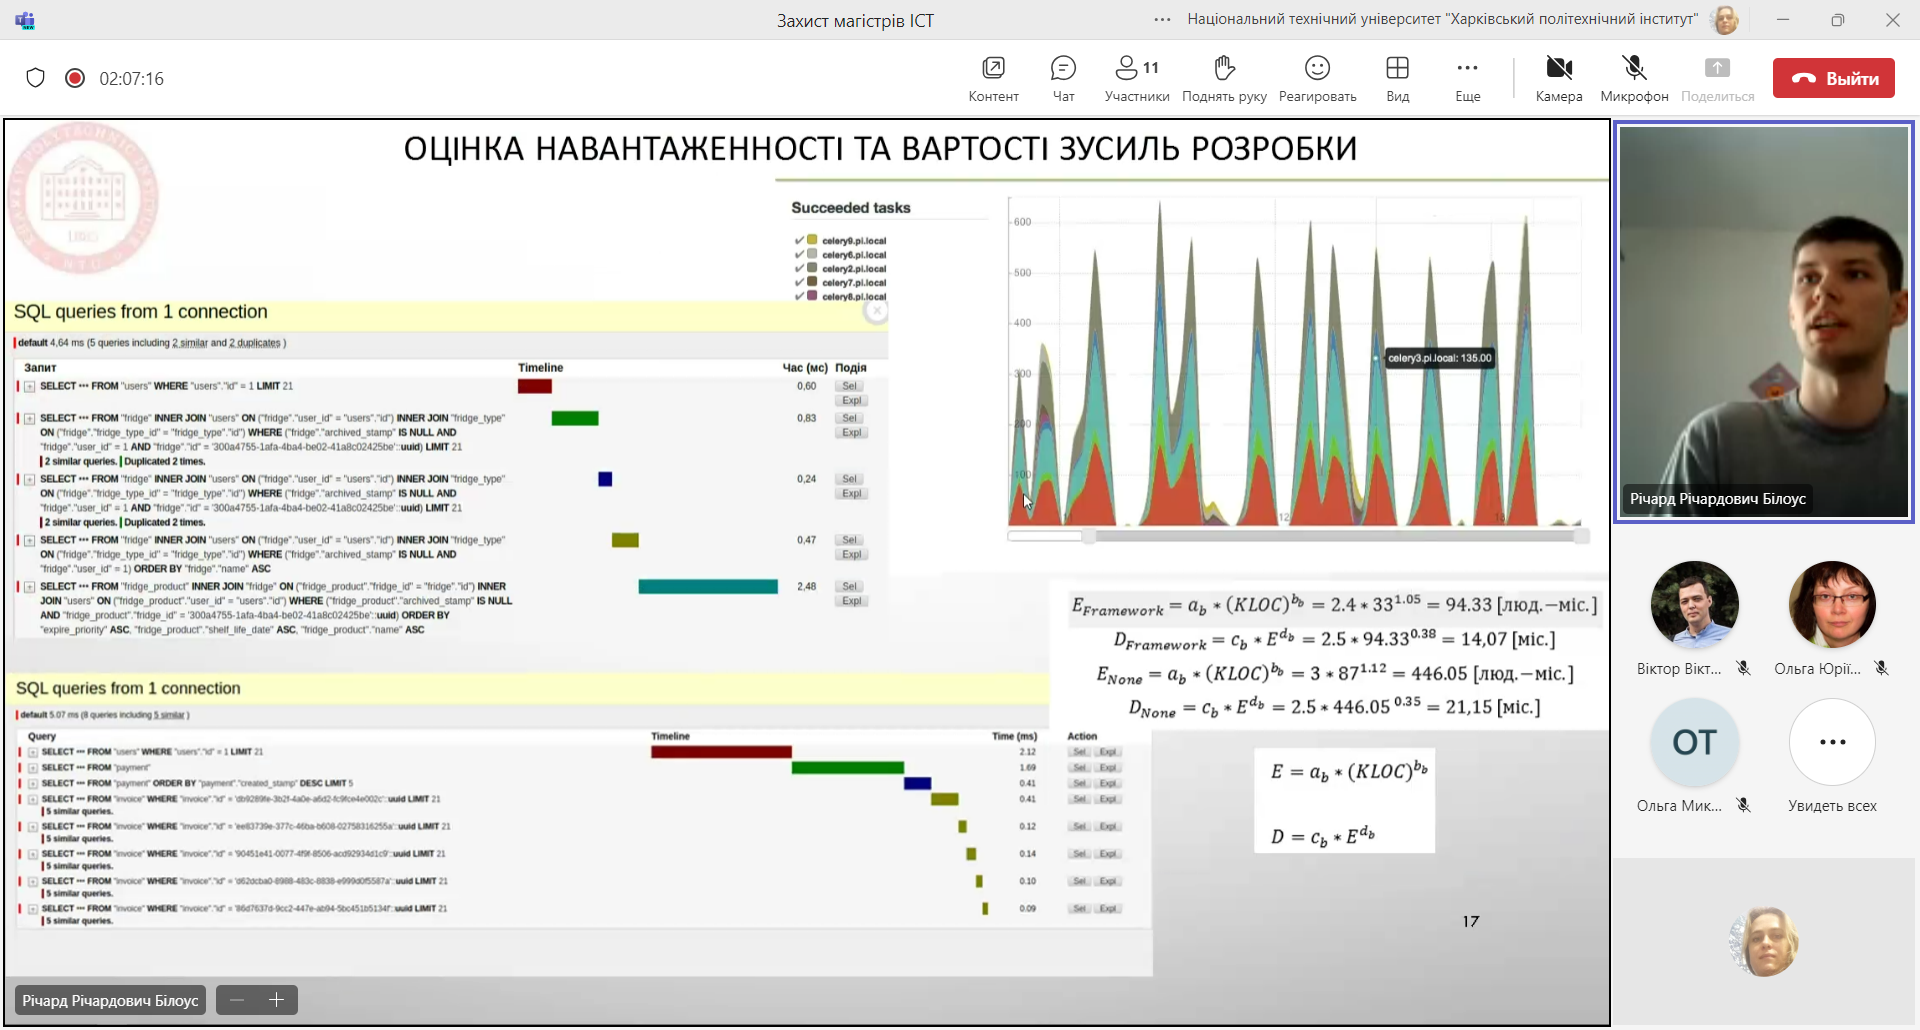Click the recording indicator icon
The height and width of the screenshot is (1030, 1920).
(75, 78)
